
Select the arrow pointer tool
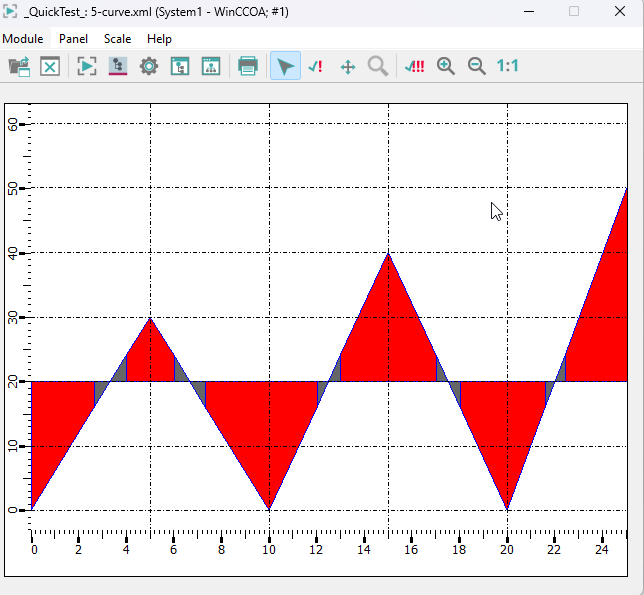(x=285, y=67)
